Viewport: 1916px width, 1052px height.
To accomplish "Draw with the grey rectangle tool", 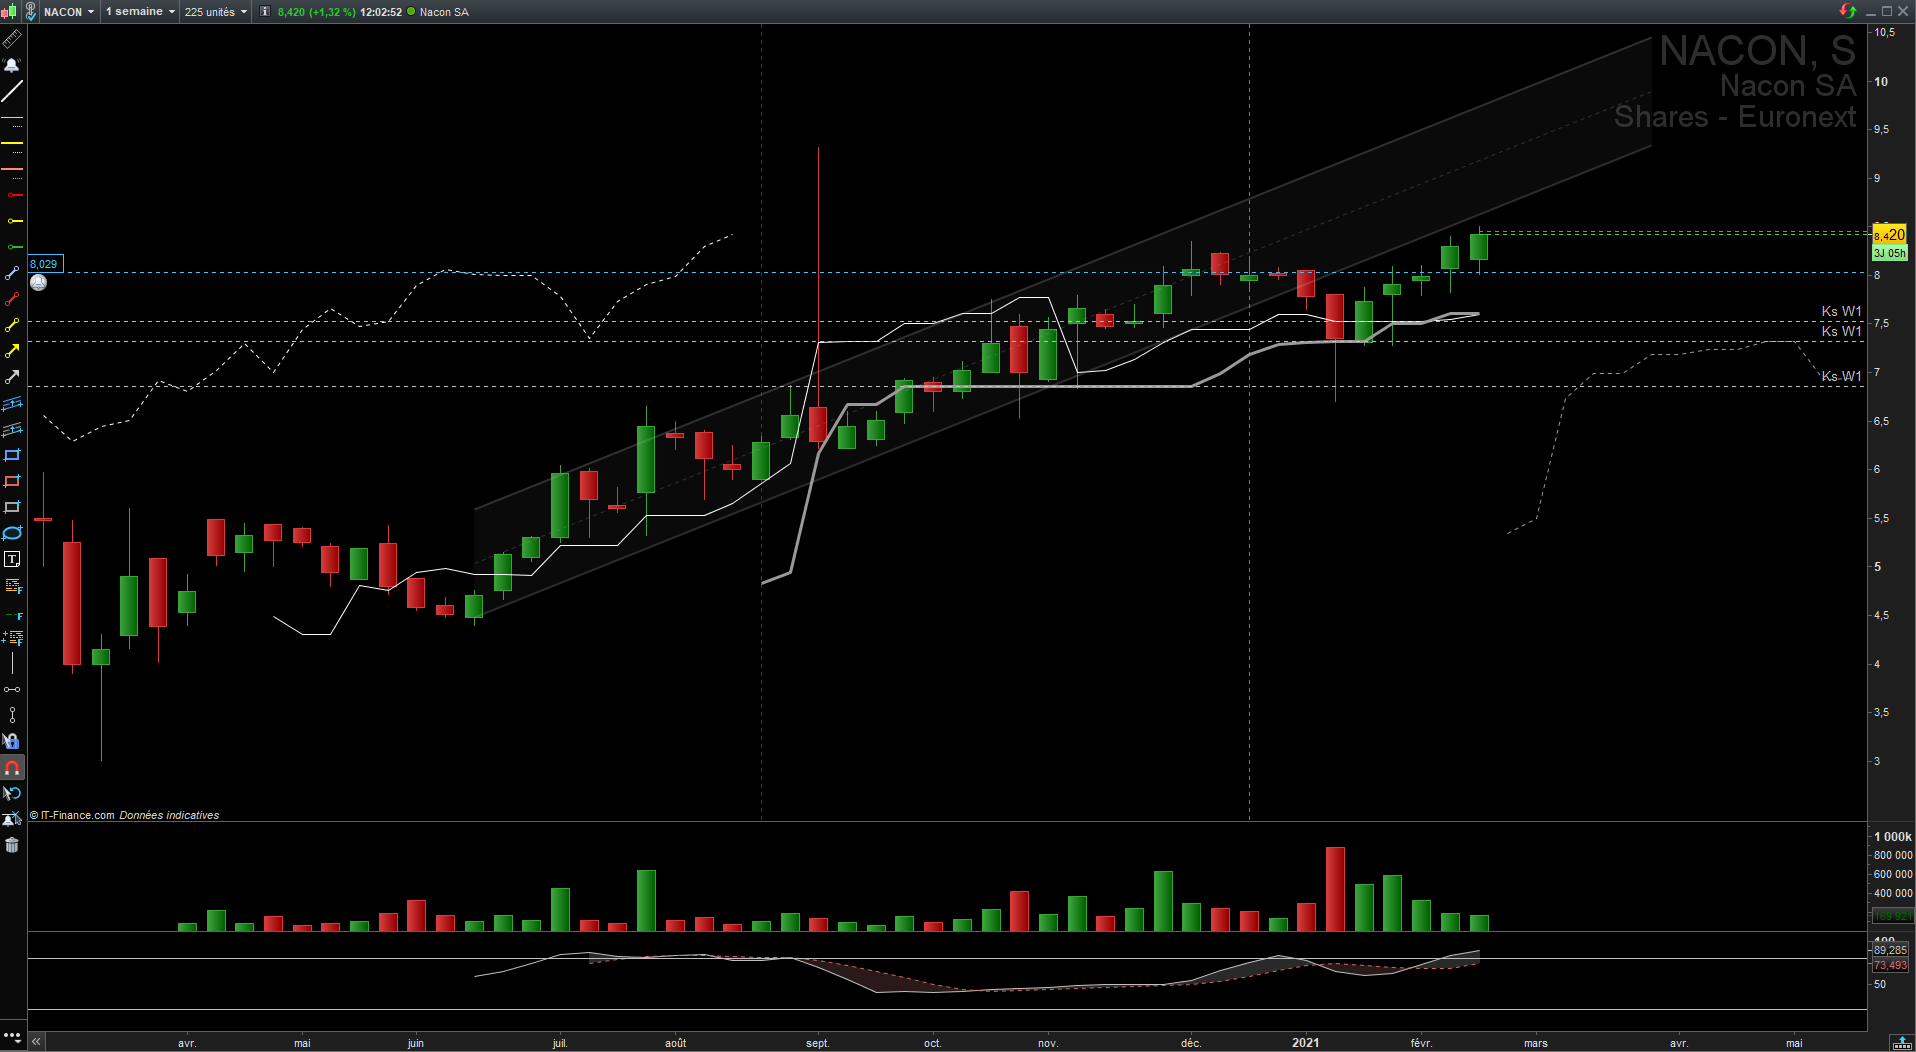I will (12, 508).
